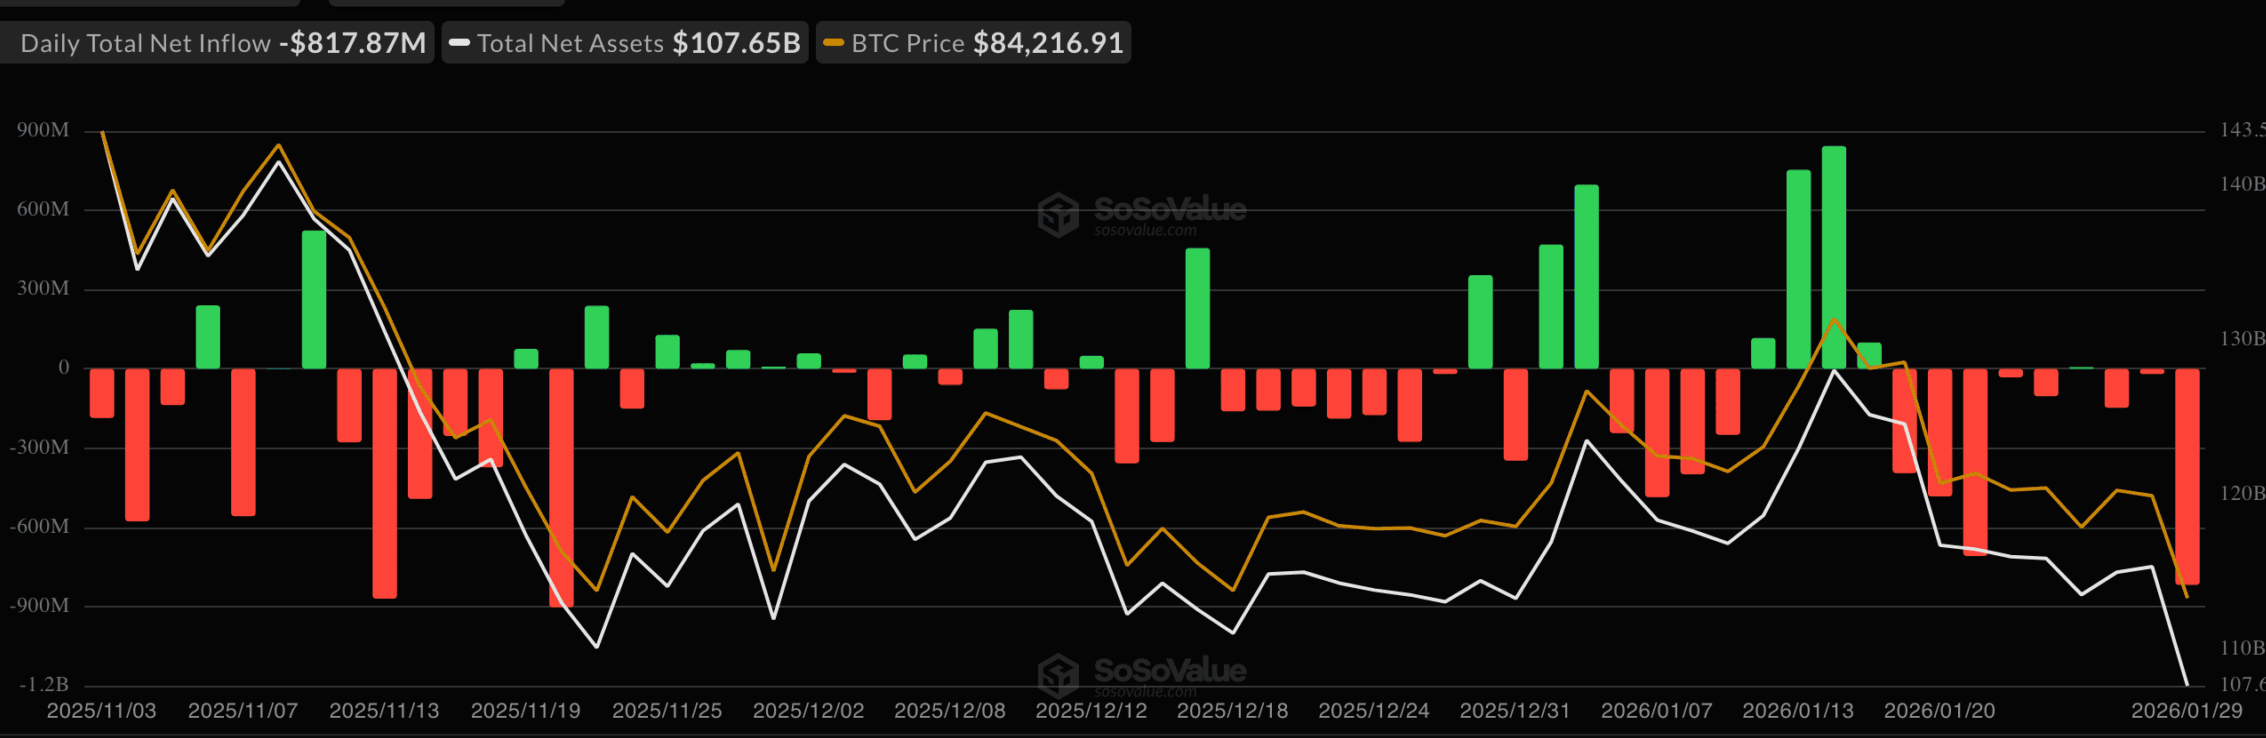Click the orange BTC Price legend marker
Viewport: 2266px width, 738px height.
click(833, 43)
